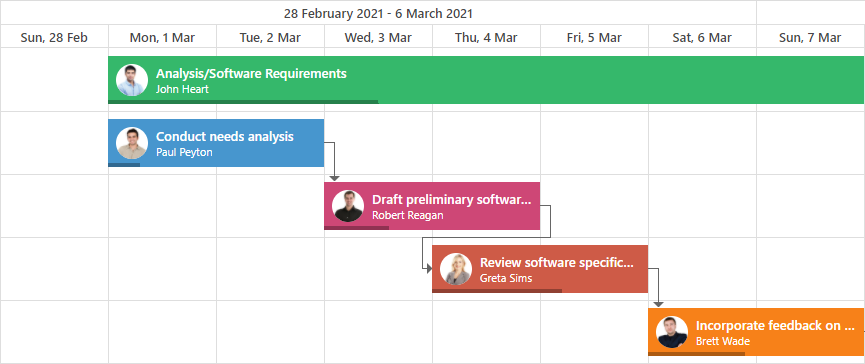Click Paul Peyton's avatar photo
Screen dimensions: 865x364
(132, 143)
